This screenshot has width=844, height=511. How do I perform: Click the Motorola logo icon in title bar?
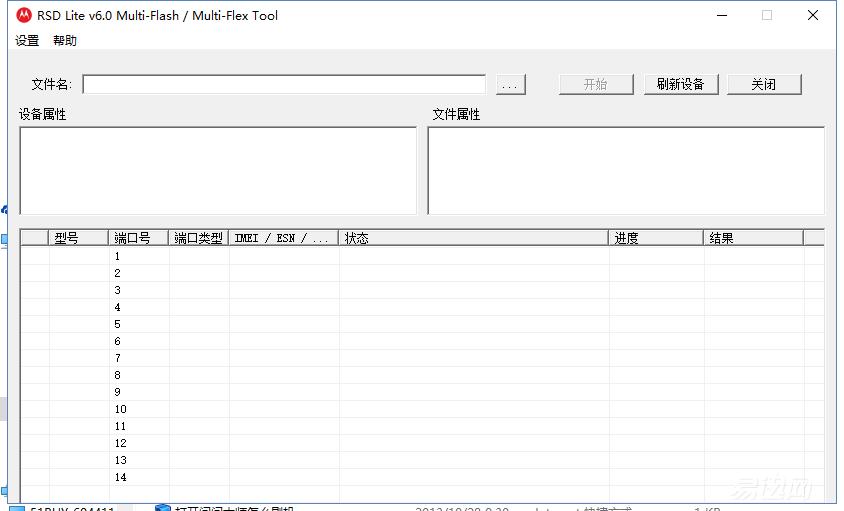tap(24, 15)
